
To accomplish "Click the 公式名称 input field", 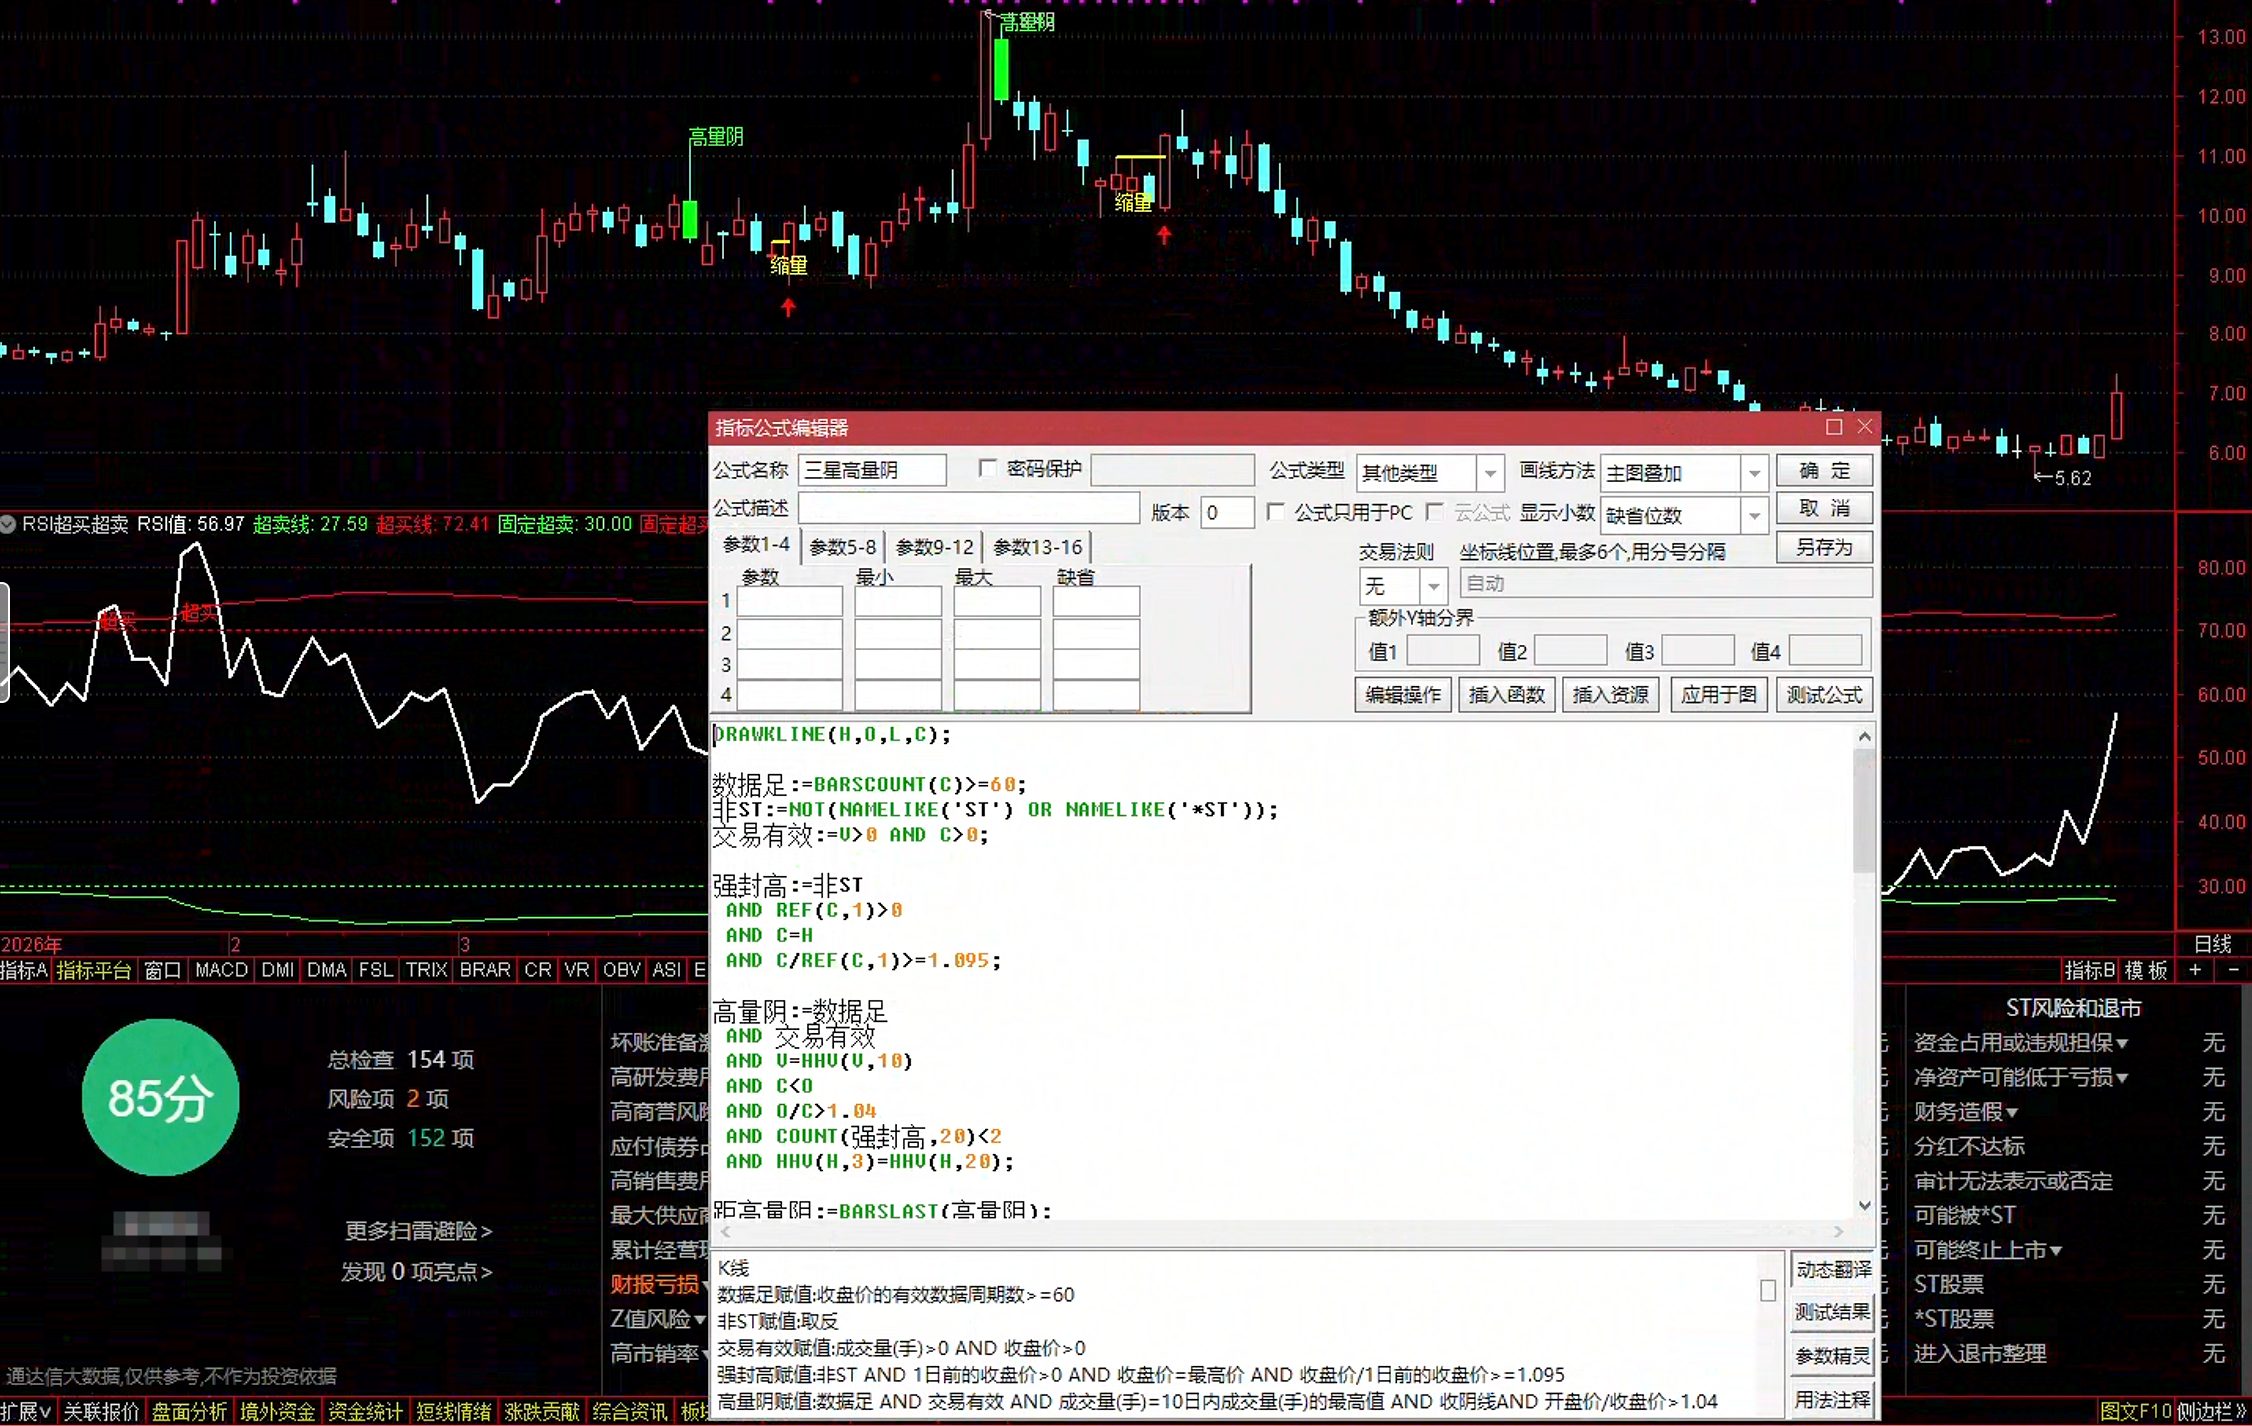I will [x=872, y=469].
